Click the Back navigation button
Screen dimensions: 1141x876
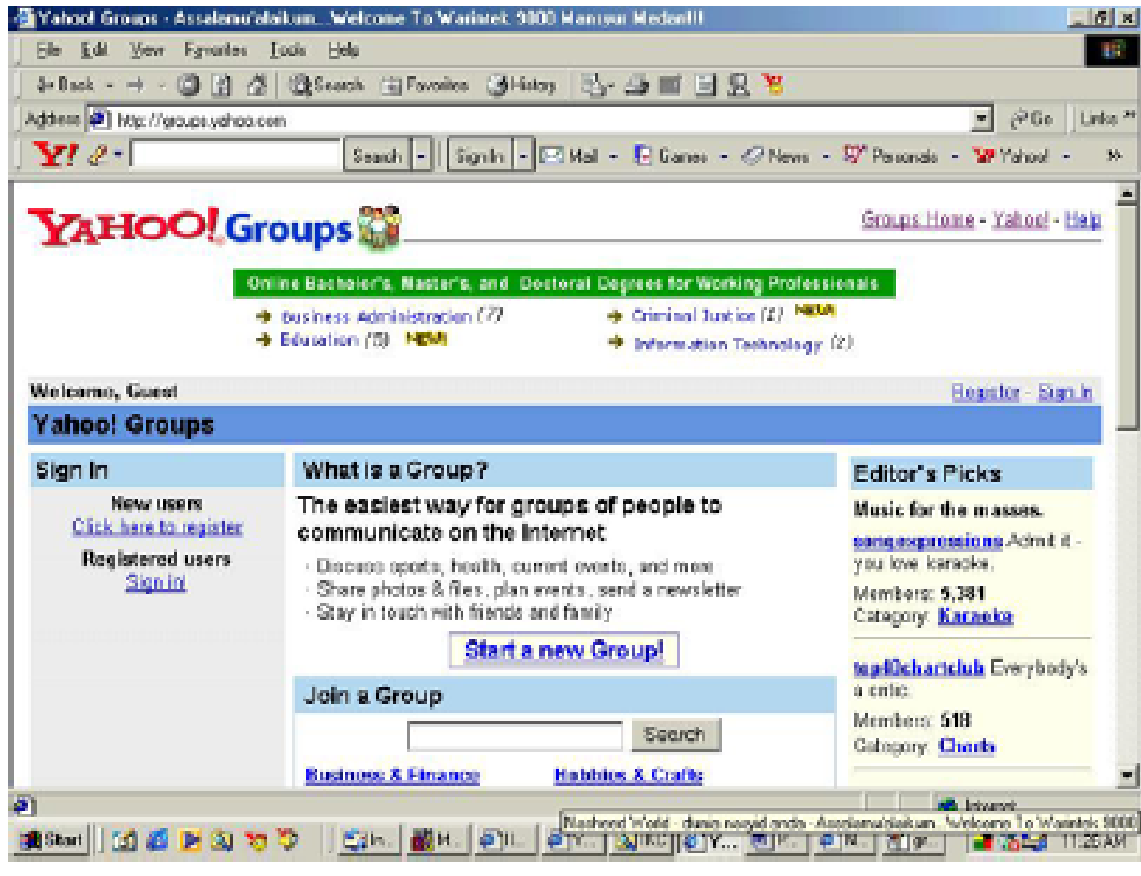pos(65,85)
